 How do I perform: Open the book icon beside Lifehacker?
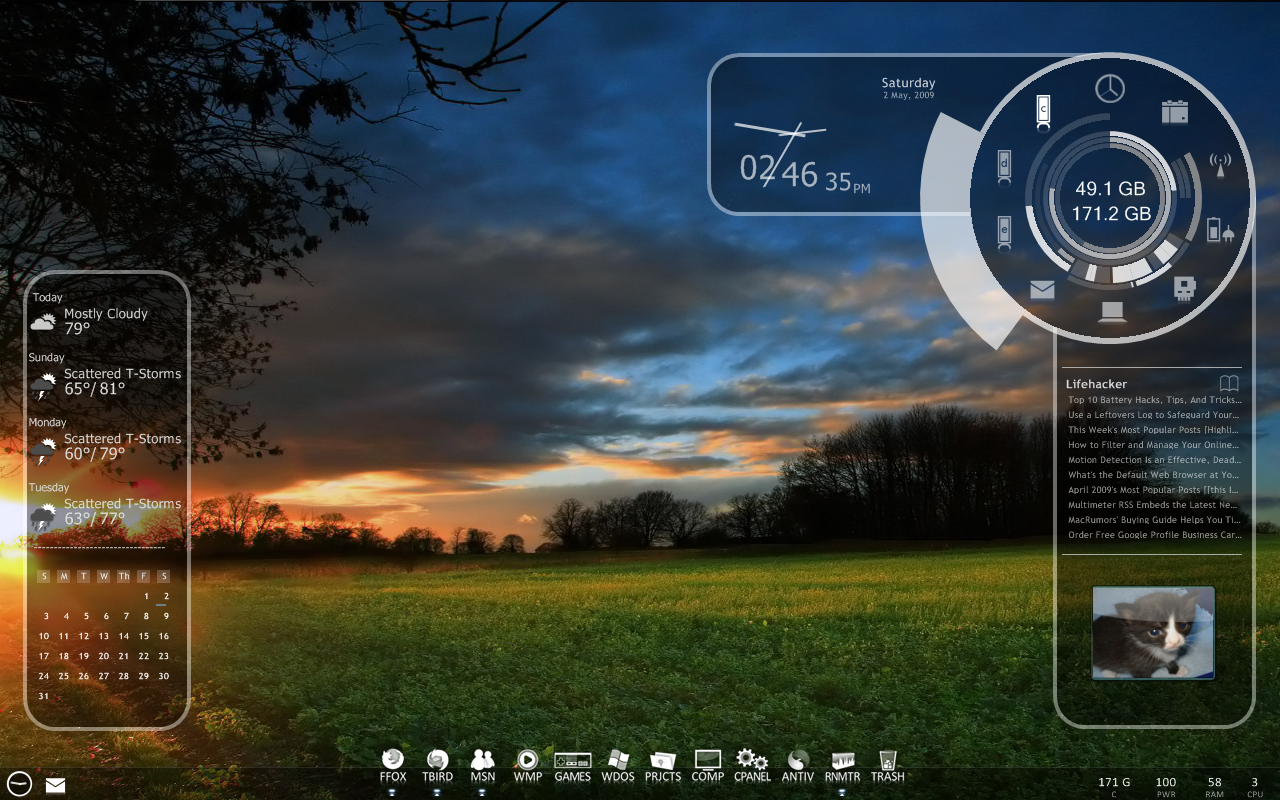click(1229, 383)
